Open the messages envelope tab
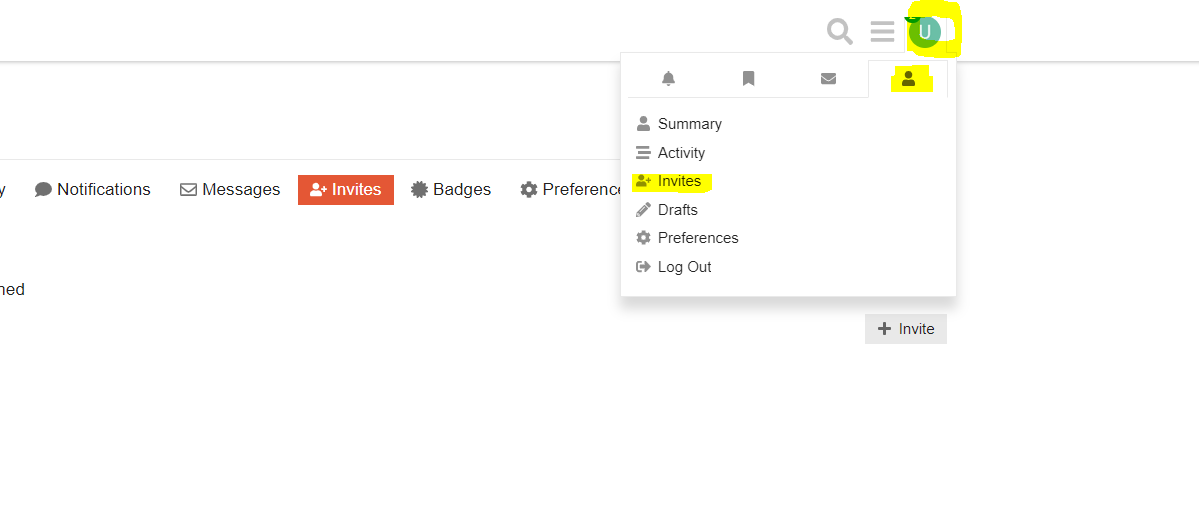Viewport: 1199px width, 520px height. click(828, 79)
